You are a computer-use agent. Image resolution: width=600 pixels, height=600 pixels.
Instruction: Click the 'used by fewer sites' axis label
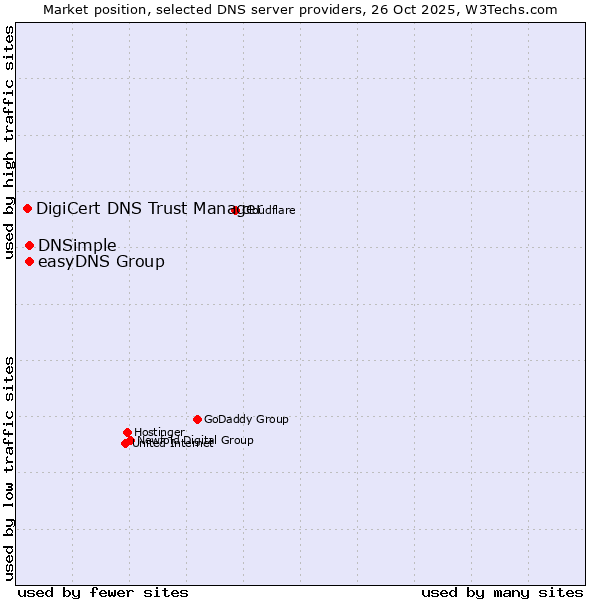[x=103, y=592]
